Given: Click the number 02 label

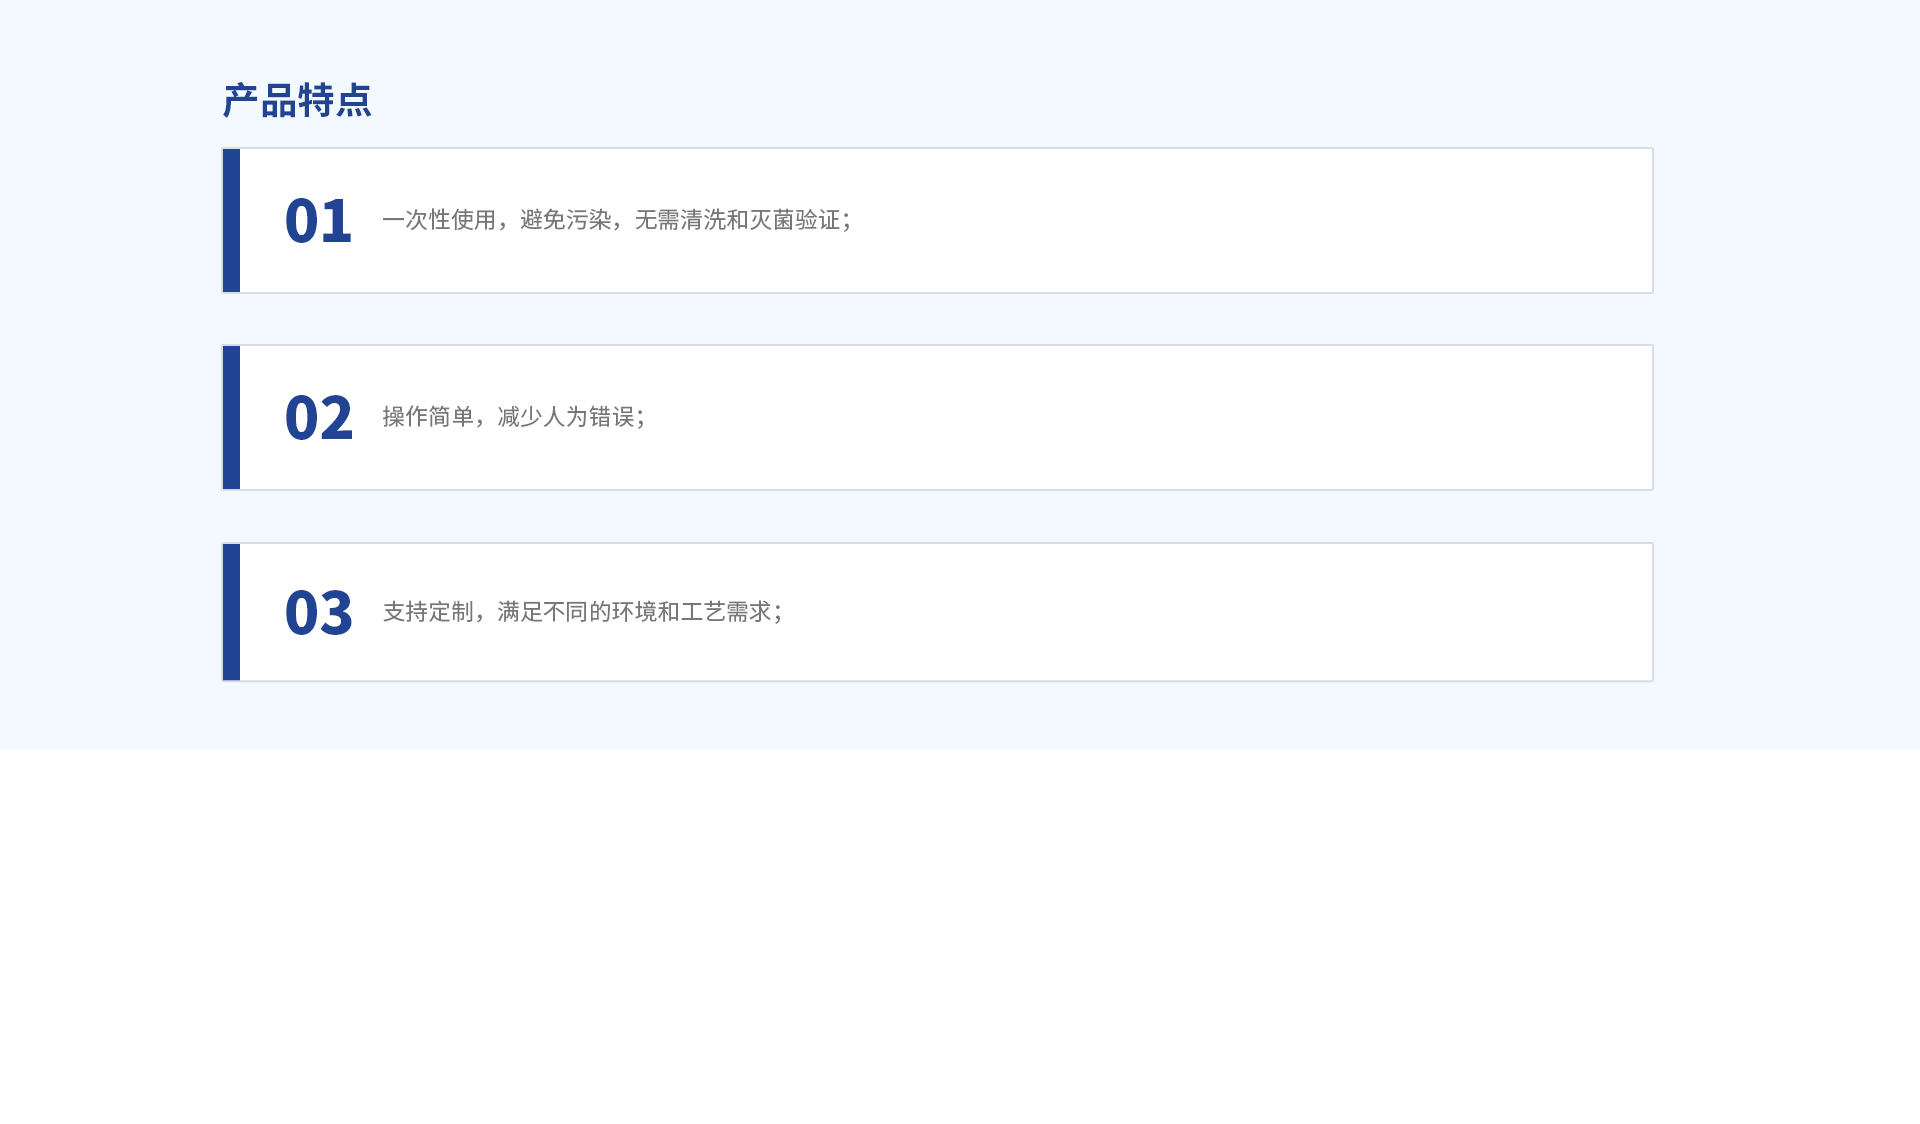Looking at the screenshot, I should click(x=318, y=418).
